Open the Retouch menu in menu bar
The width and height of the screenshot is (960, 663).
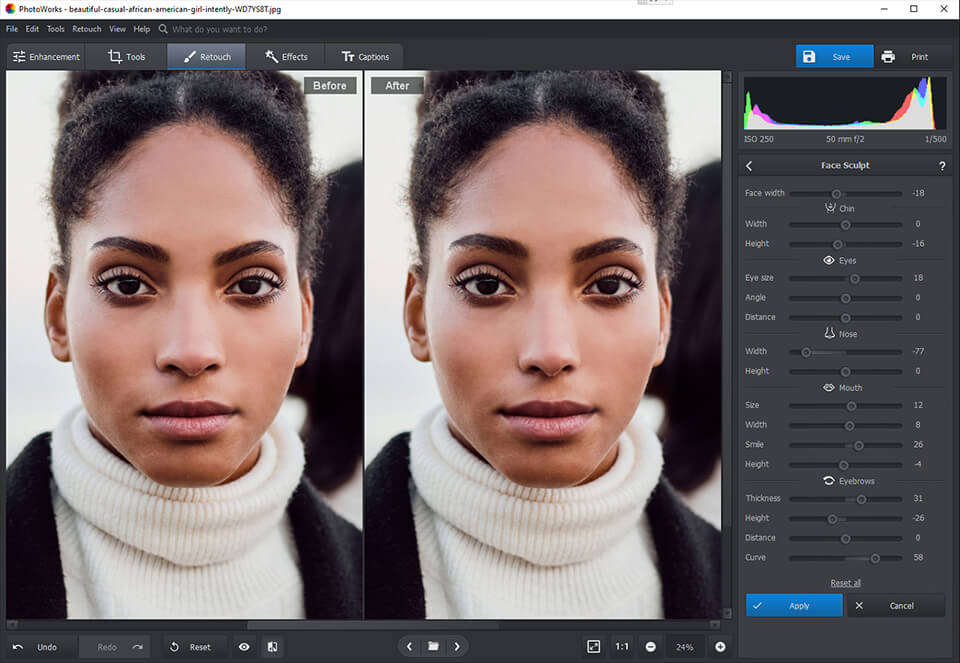click(x=87, y=29)
